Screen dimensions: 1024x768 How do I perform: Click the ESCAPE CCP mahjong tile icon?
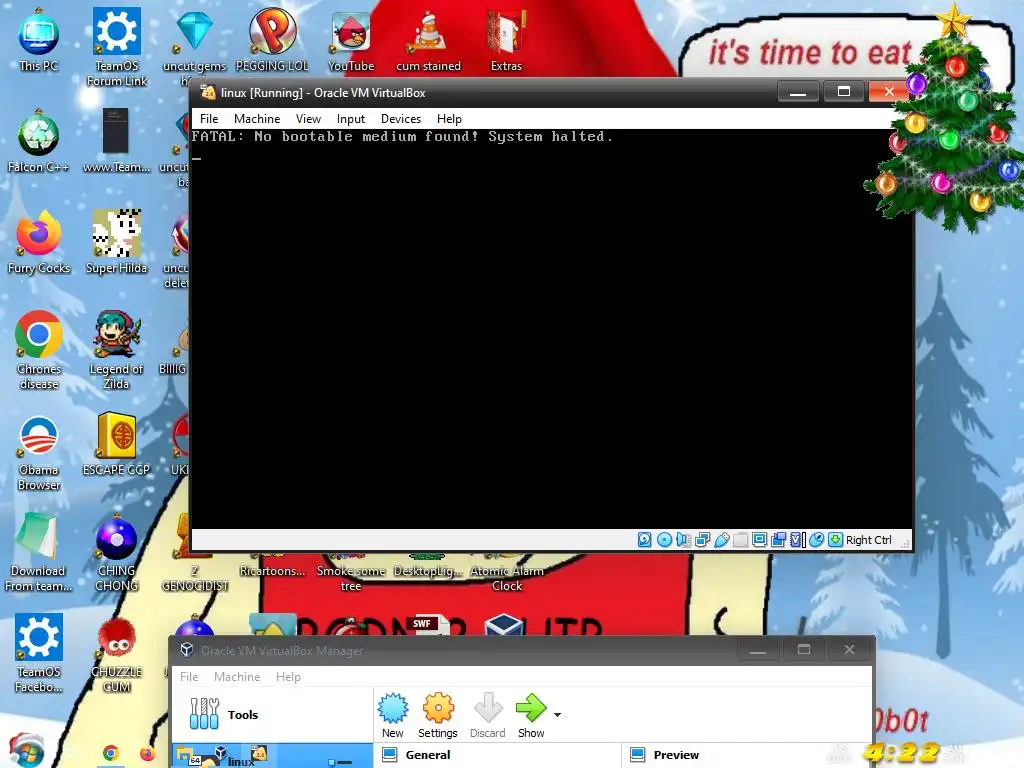(116, 444)
